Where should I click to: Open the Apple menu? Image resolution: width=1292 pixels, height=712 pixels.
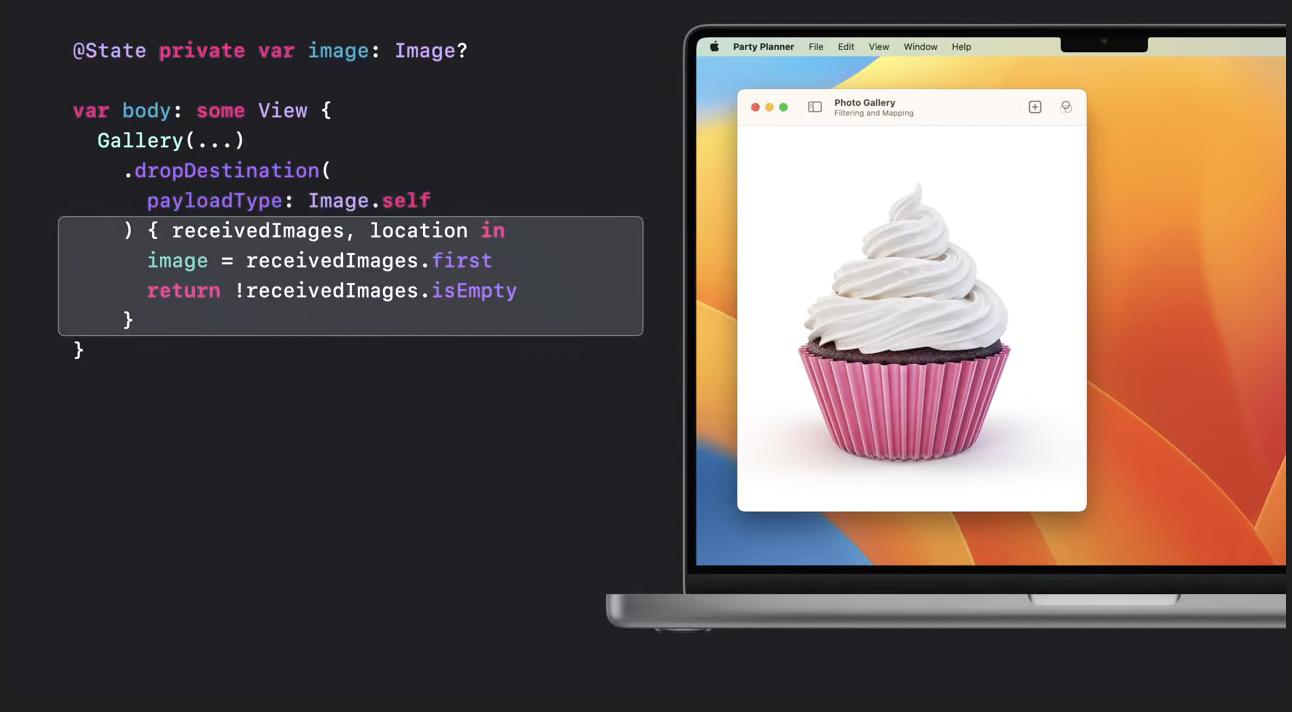(x=714, y=47)
